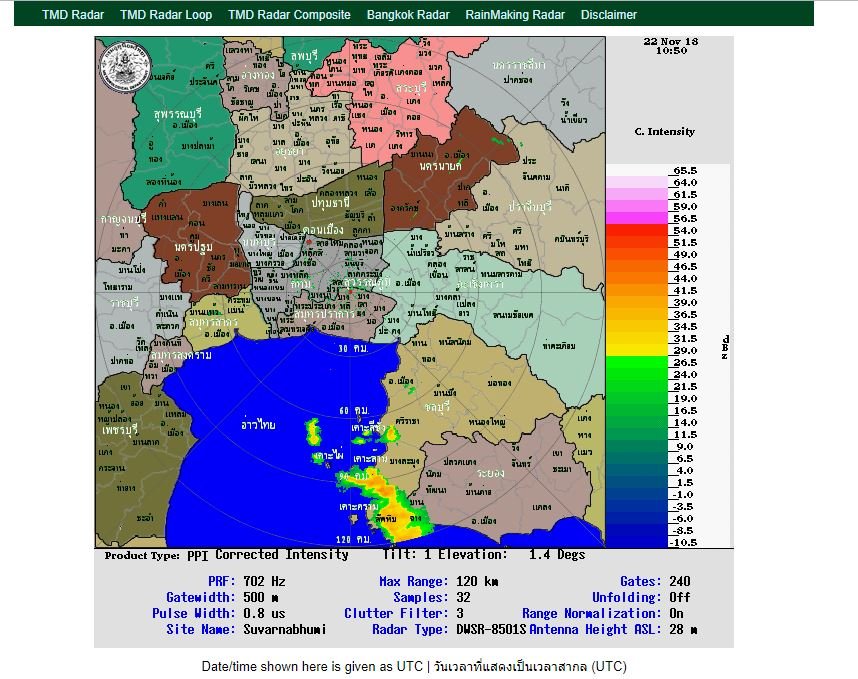Viewport: 858px width, 679px height.
Task: View the Disclaimer page
Action: point(608,15)
